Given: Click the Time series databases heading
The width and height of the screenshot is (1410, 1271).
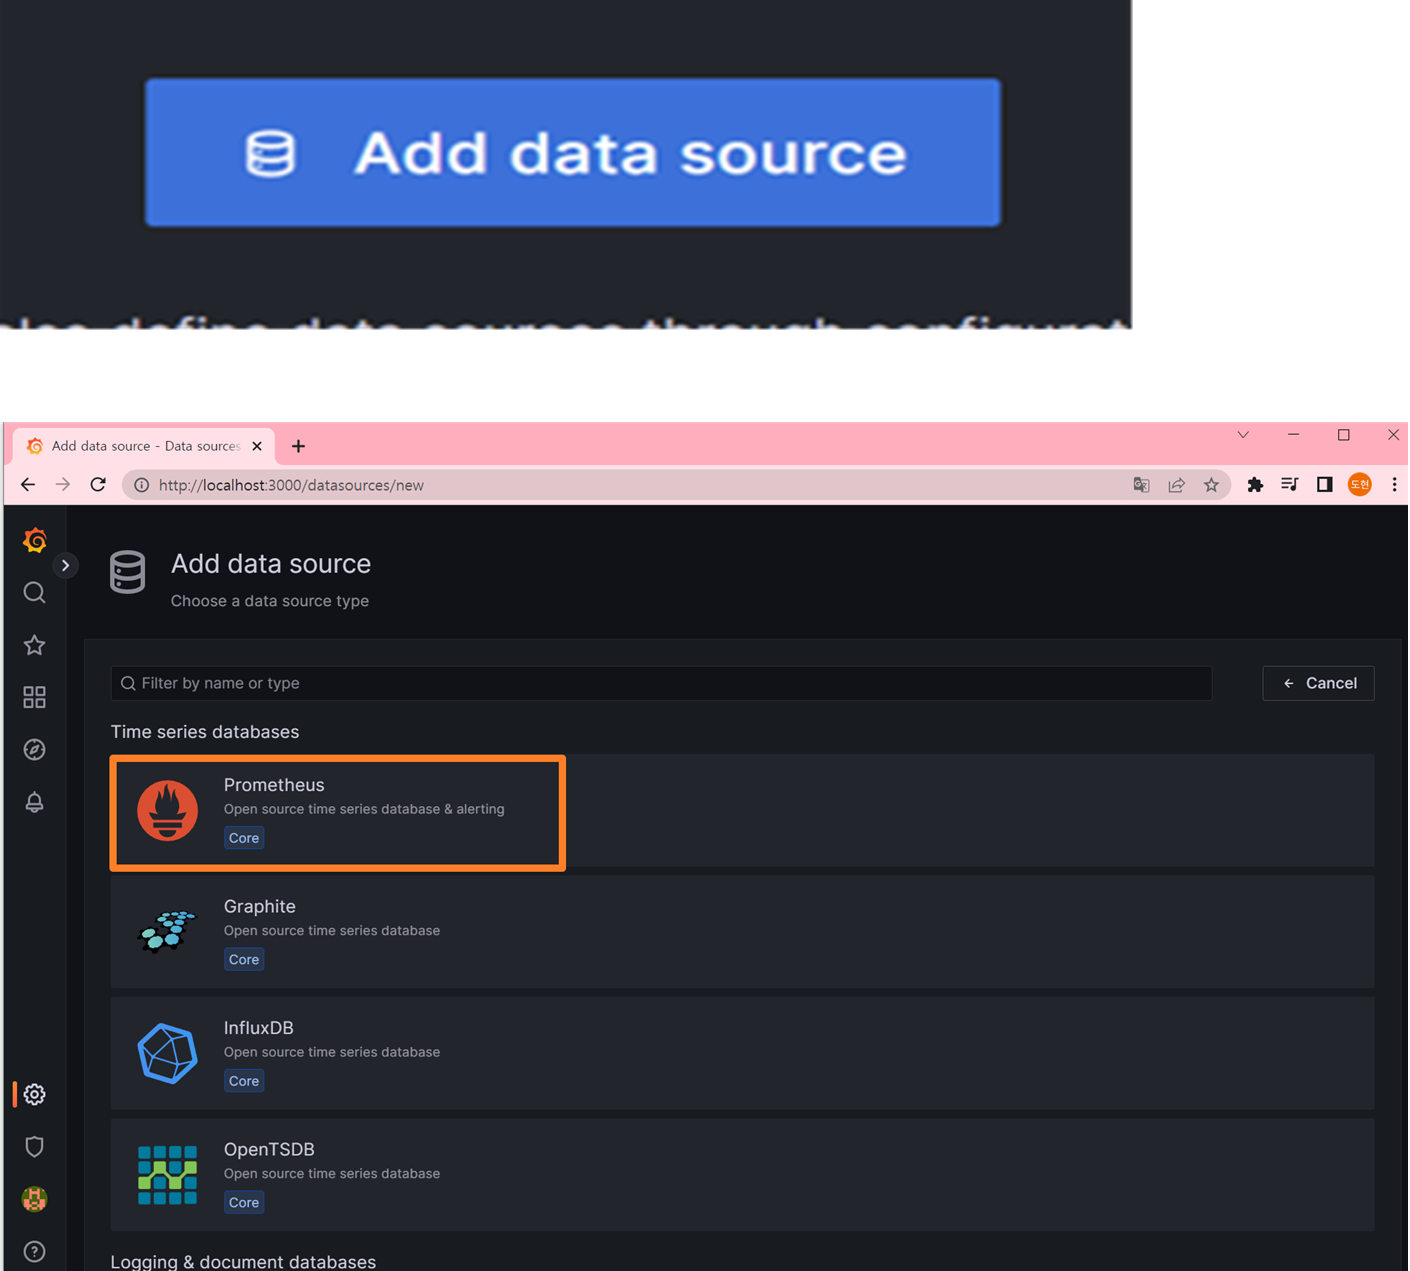Looking at the screenshot, I should pyautogui.click(x=205, y=732).
